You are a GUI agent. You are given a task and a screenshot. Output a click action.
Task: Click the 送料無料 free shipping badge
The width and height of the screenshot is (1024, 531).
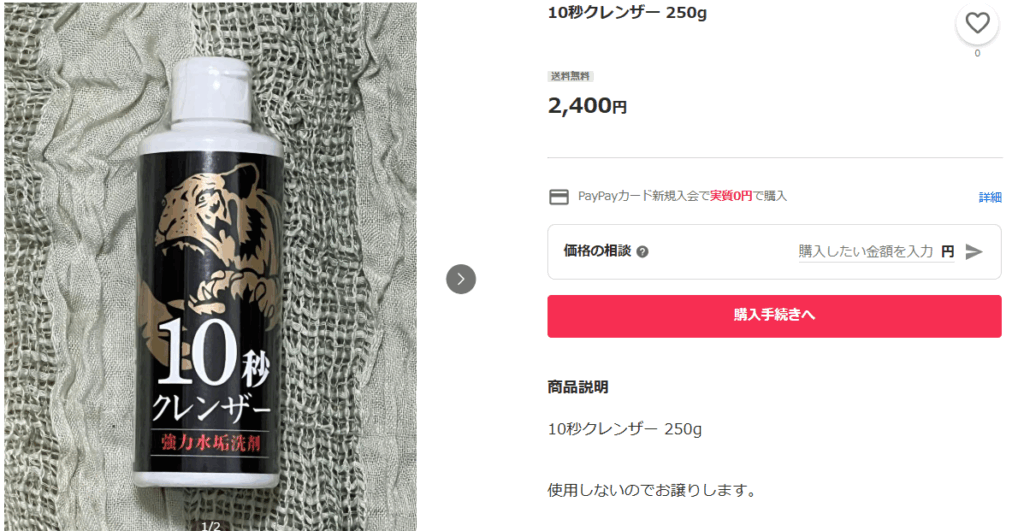[570, 76]
